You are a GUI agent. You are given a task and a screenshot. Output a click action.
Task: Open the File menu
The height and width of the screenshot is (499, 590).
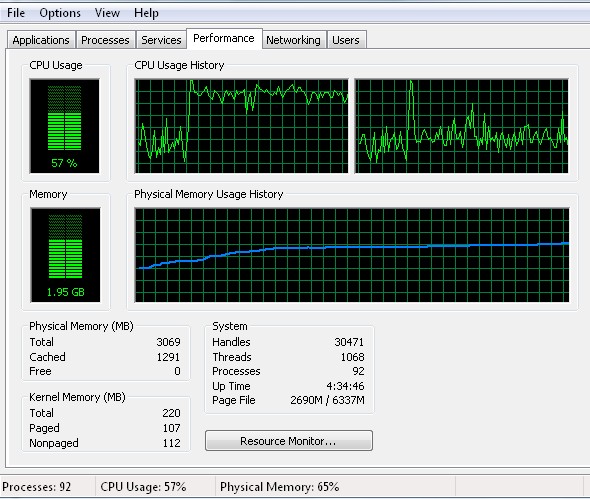click(16, 13)
